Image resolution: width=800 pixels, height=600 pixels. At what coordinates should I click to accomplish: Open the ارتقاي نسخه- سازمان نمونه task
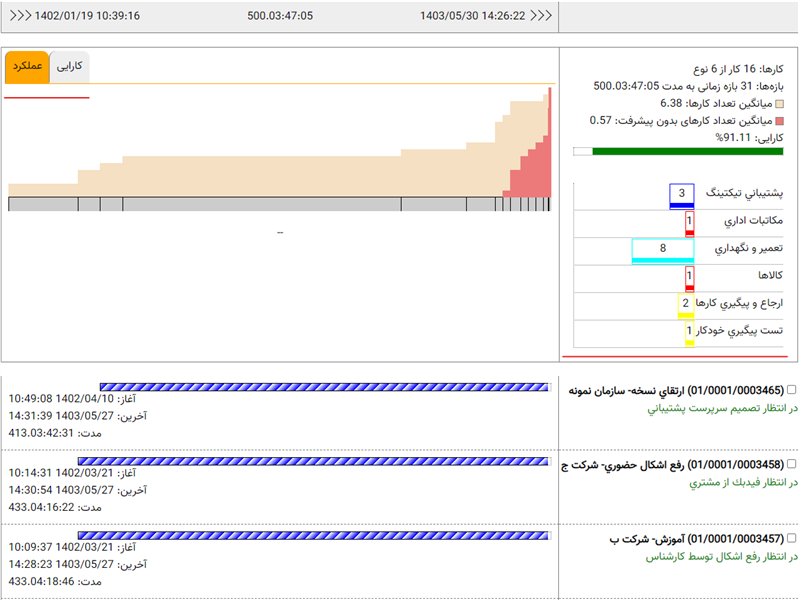[676, 390]
